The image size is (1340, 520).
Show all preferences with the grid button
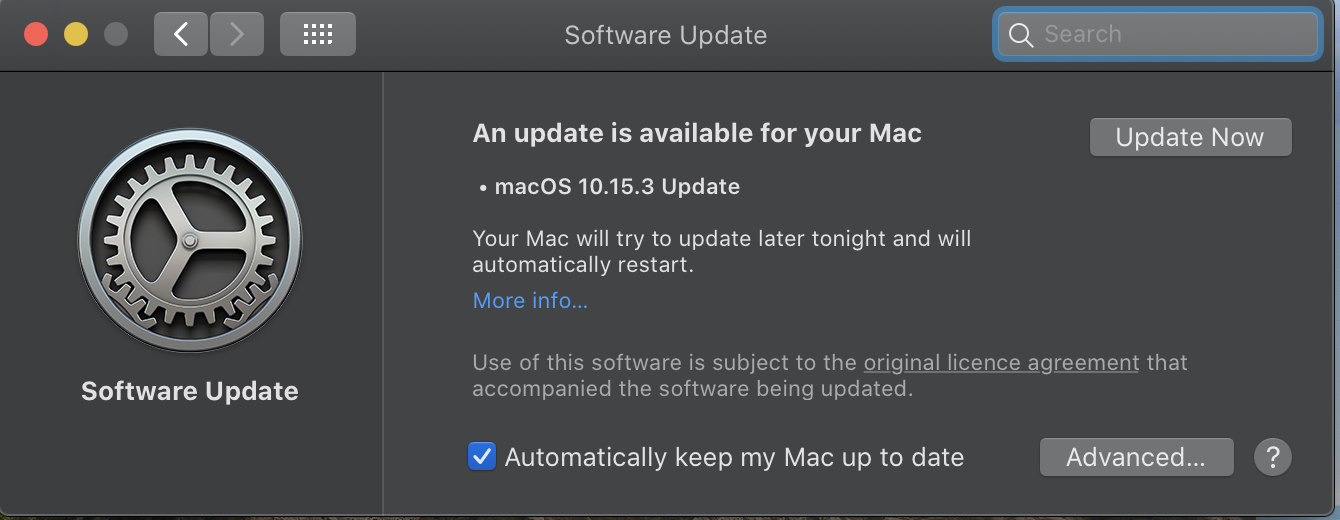(317, 34)
